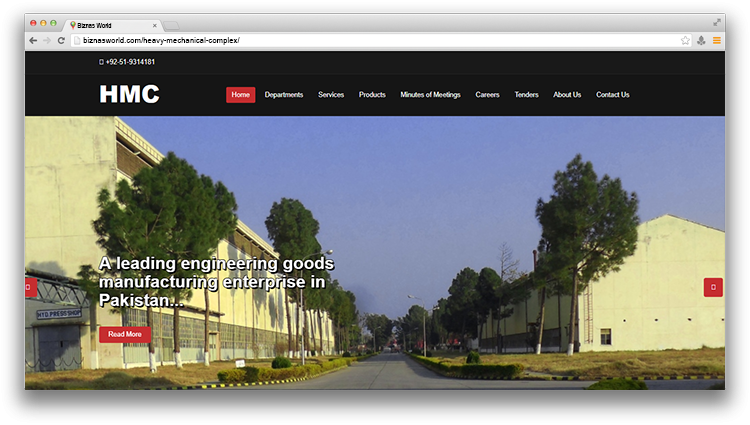Open a new tab next to Biznes World
Image resolution: width=750 pixels, height=425 pixels.
coord(172,25)
